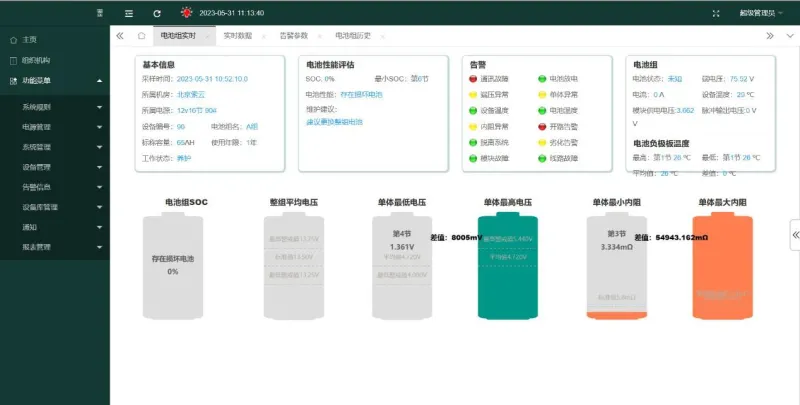Collapse the 功能菜单 section arrow
Image resolution: width=800 pixels, height=405 pixels.
point(99,81)
